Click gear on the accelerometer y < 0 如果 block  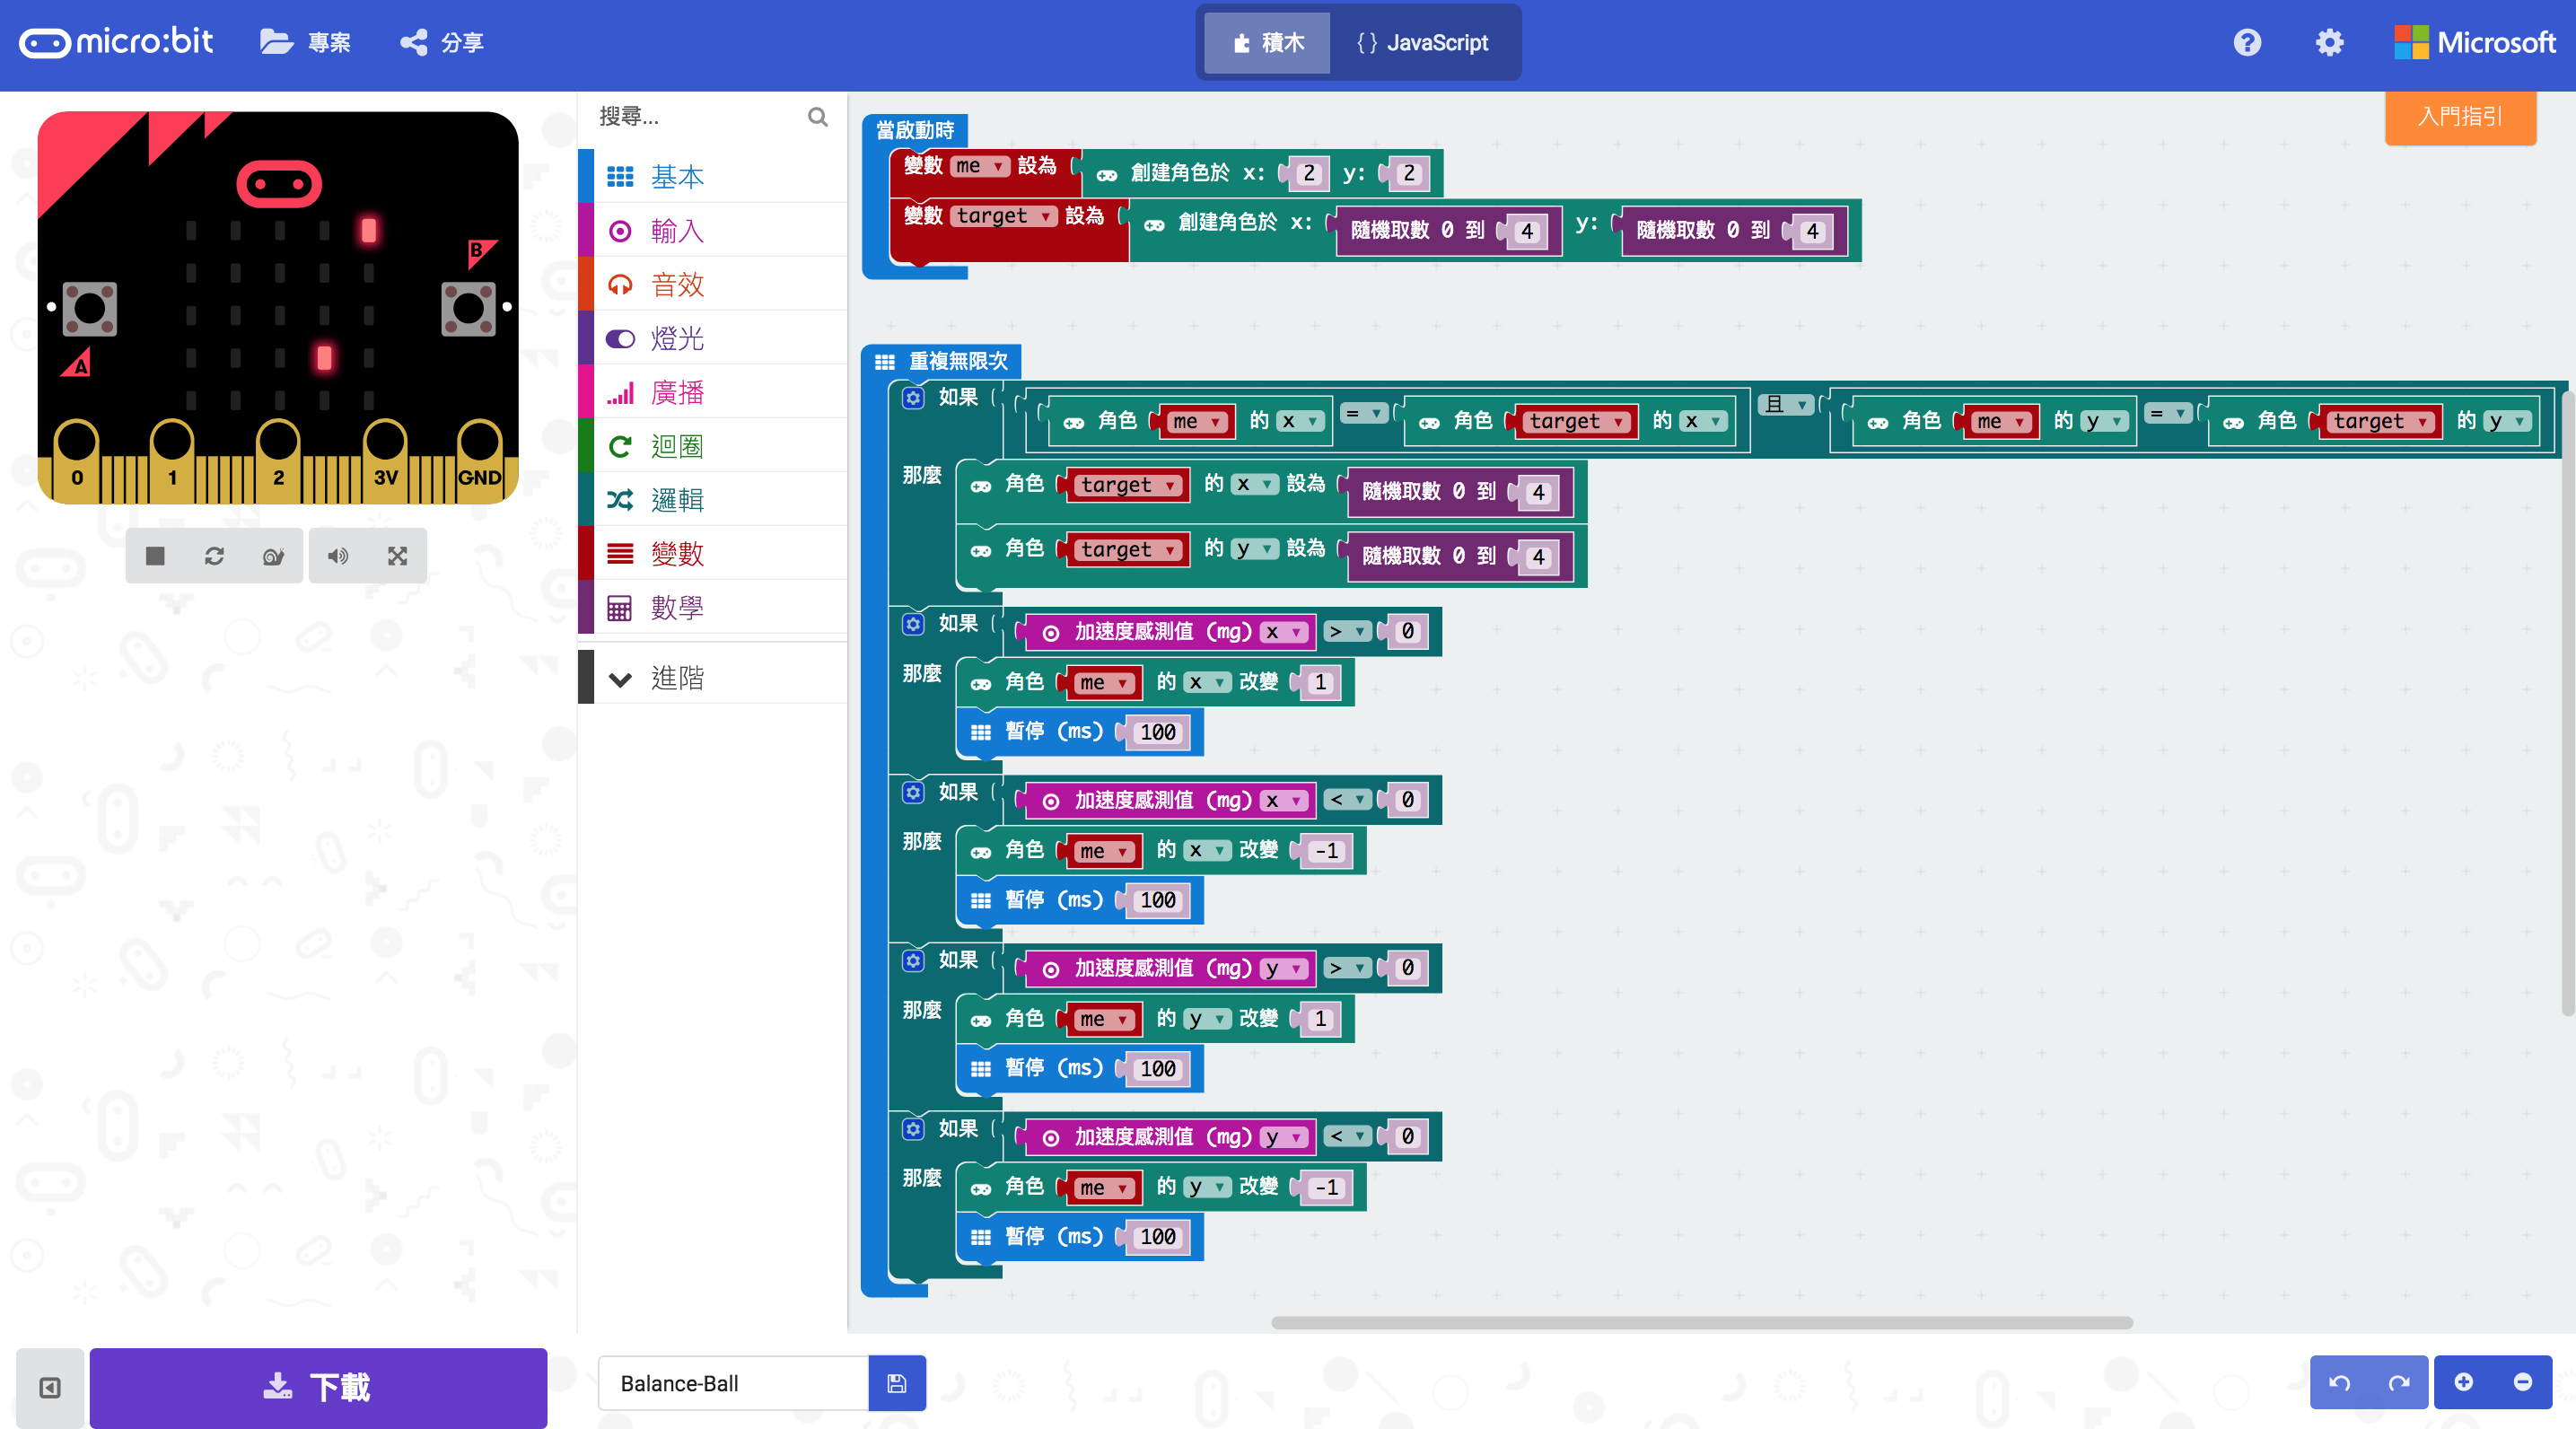(913, 1128)
